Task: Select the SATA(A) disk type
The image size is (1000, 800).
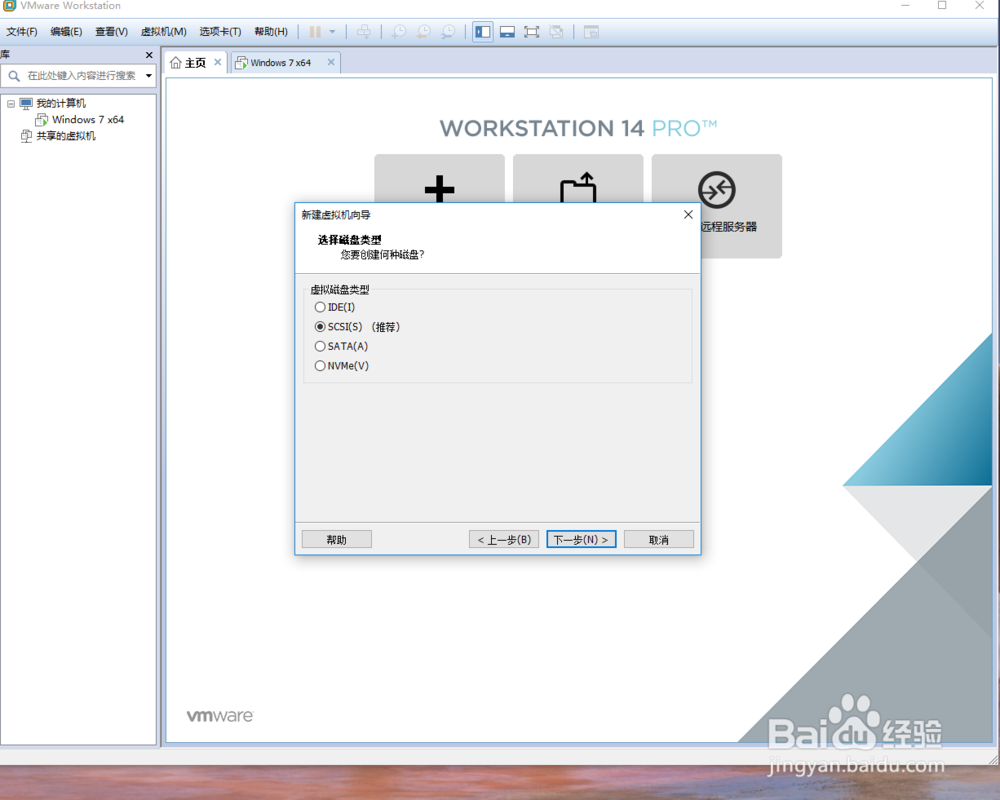Action: (x=341, y=346)
